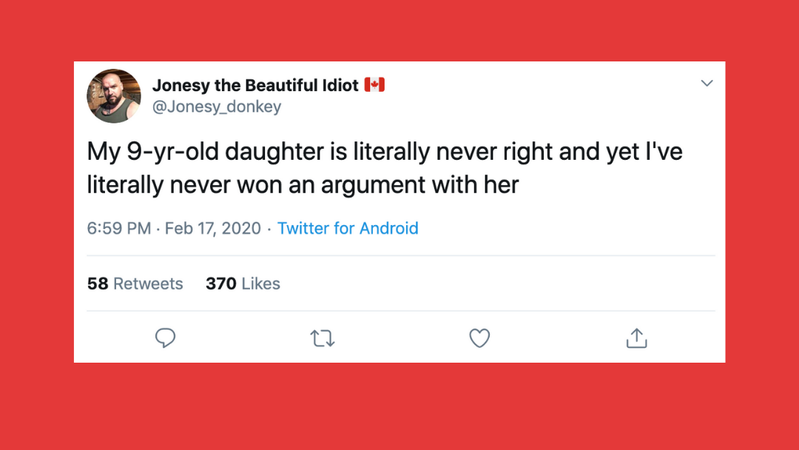Open the share tweet upload icon

(637, 338)
